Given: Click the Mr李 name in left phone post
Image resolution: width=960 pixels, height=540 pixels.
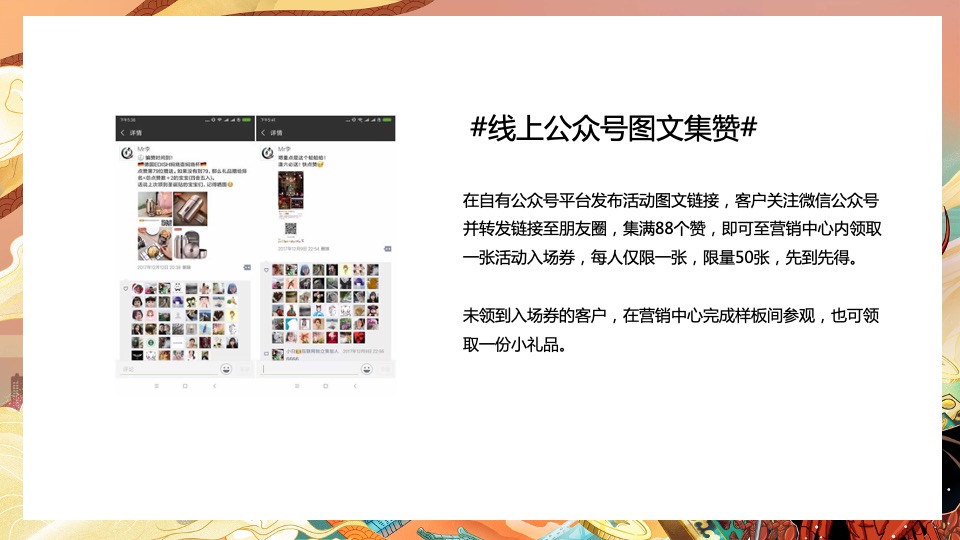Looking at the screenshot, I should pos(144,149).
